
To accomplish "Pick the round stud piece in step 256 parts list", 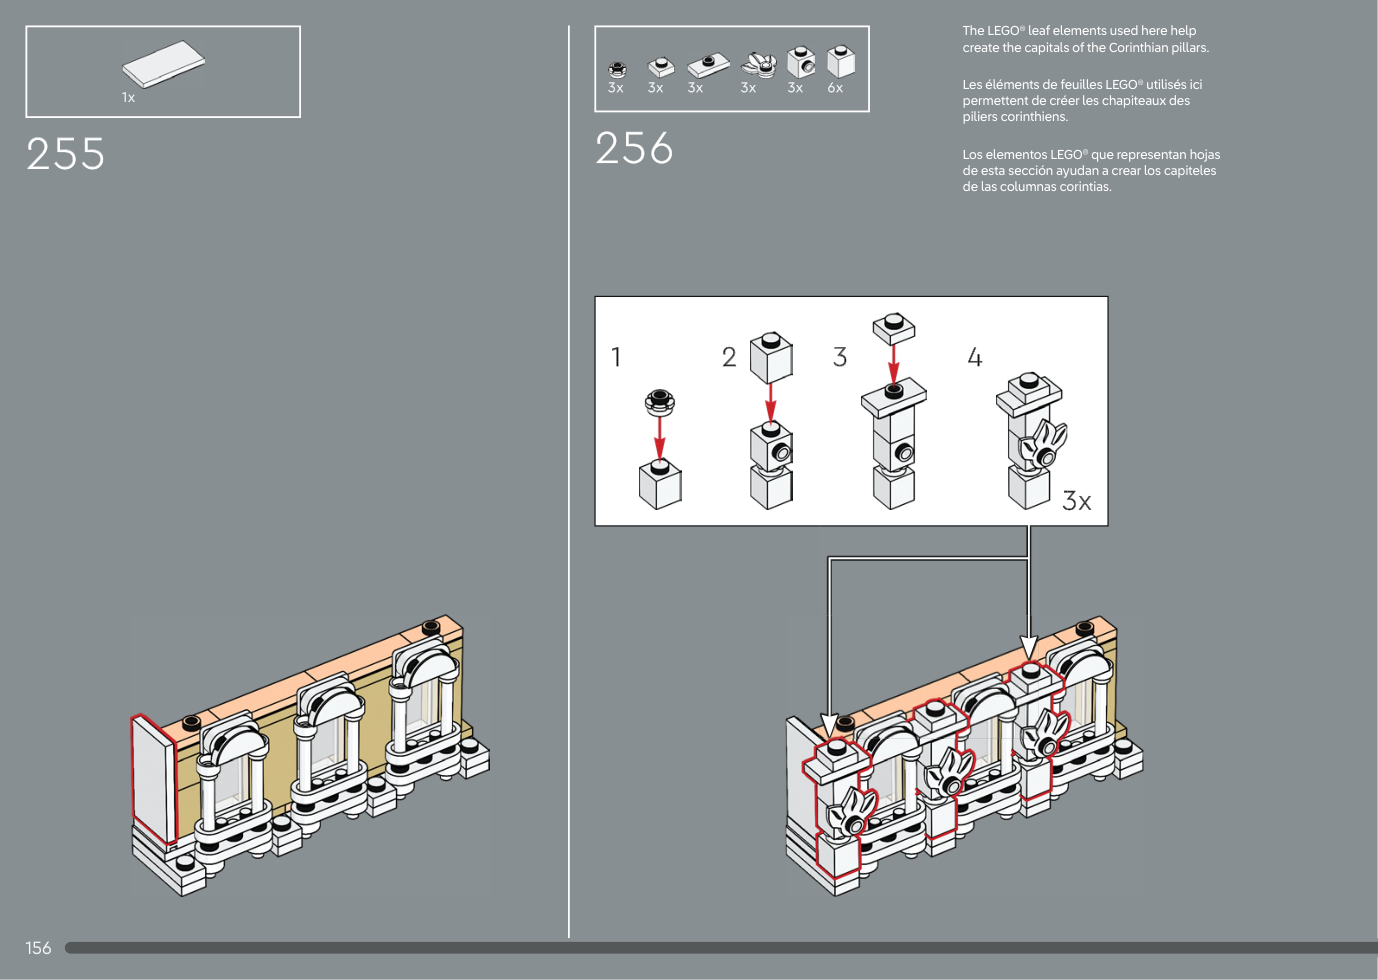I will pyautogui.click(x=617, y=69).
